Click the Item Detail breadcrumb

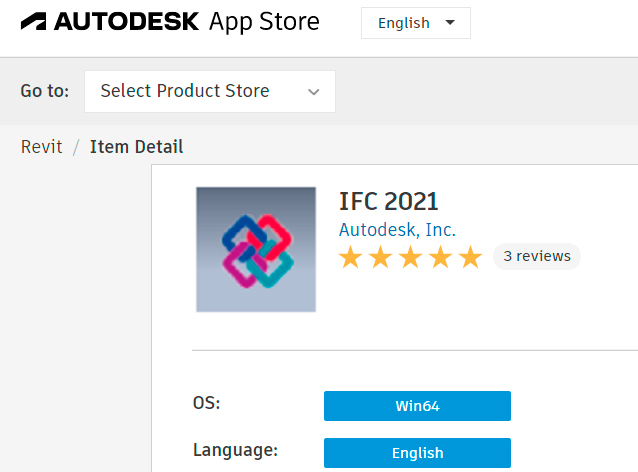coord(136,147)
